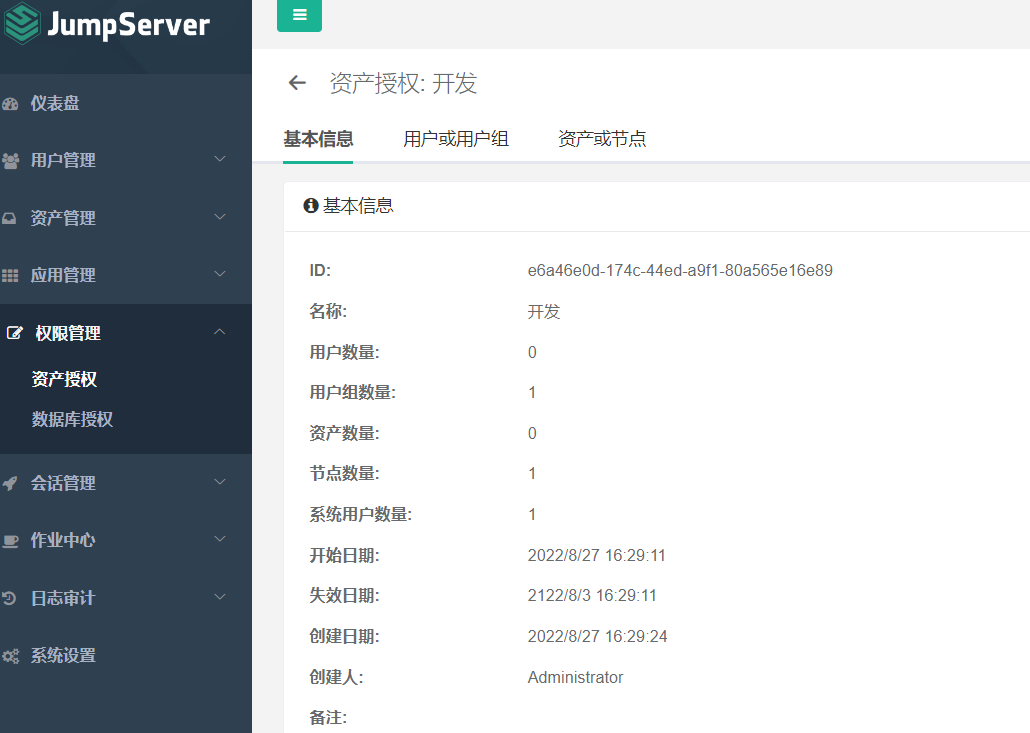This screenshot has width=1030, height=733.
Task: Click the 基本信息 card heading
Action: 358,206
